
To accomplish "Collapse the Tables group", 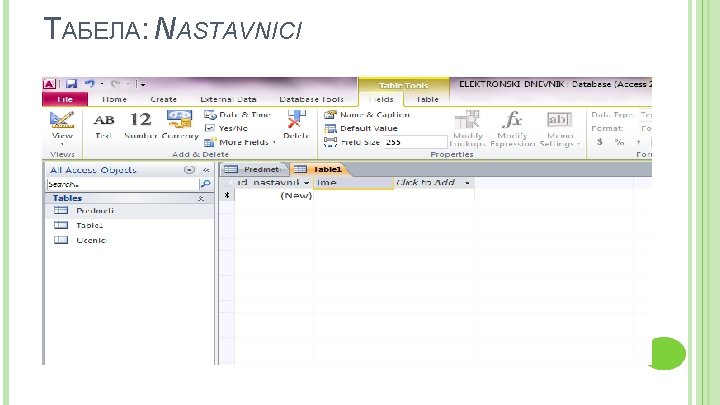I will 201,198.
